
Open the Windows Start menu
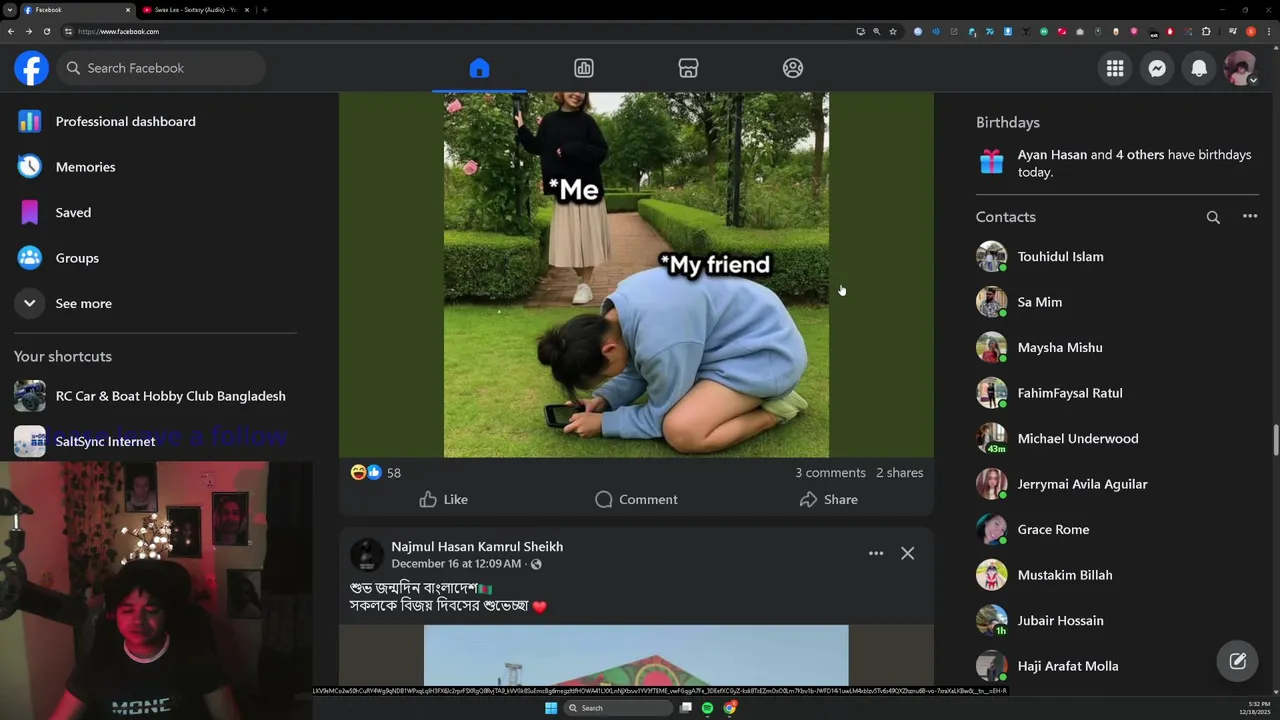click(550, 708)
